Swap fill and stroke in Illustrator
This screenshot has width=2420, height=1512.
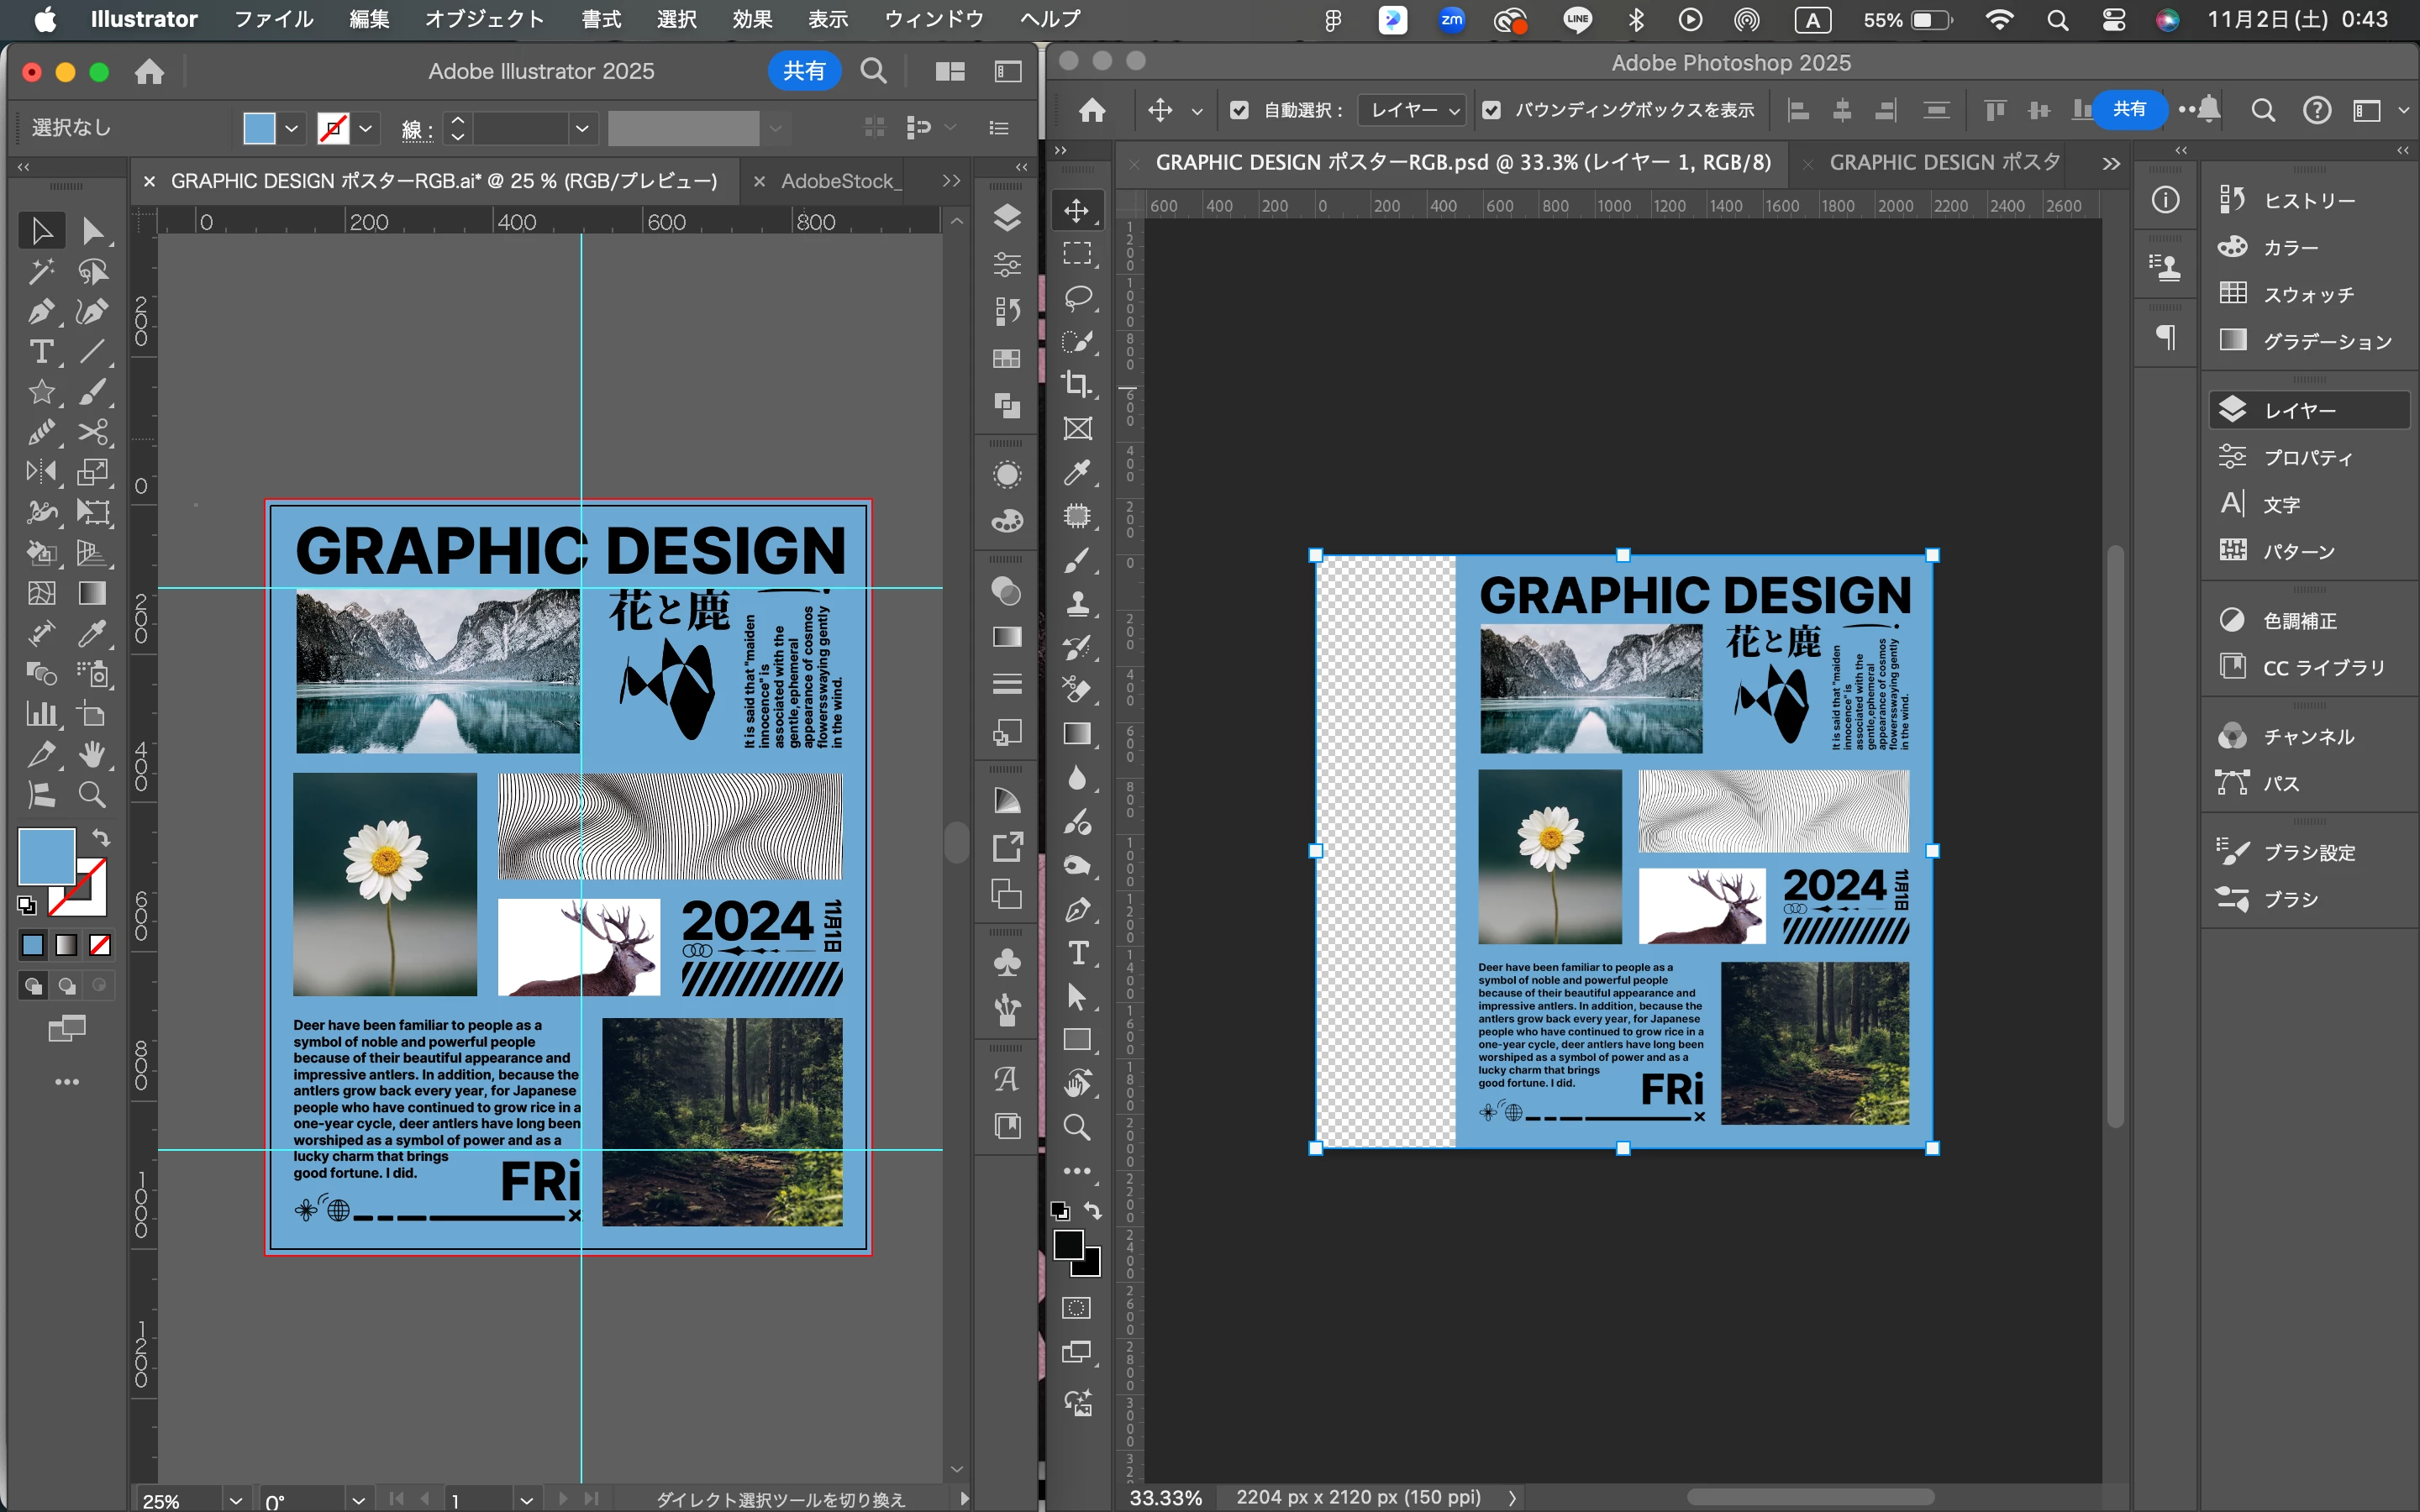[101, 838]
